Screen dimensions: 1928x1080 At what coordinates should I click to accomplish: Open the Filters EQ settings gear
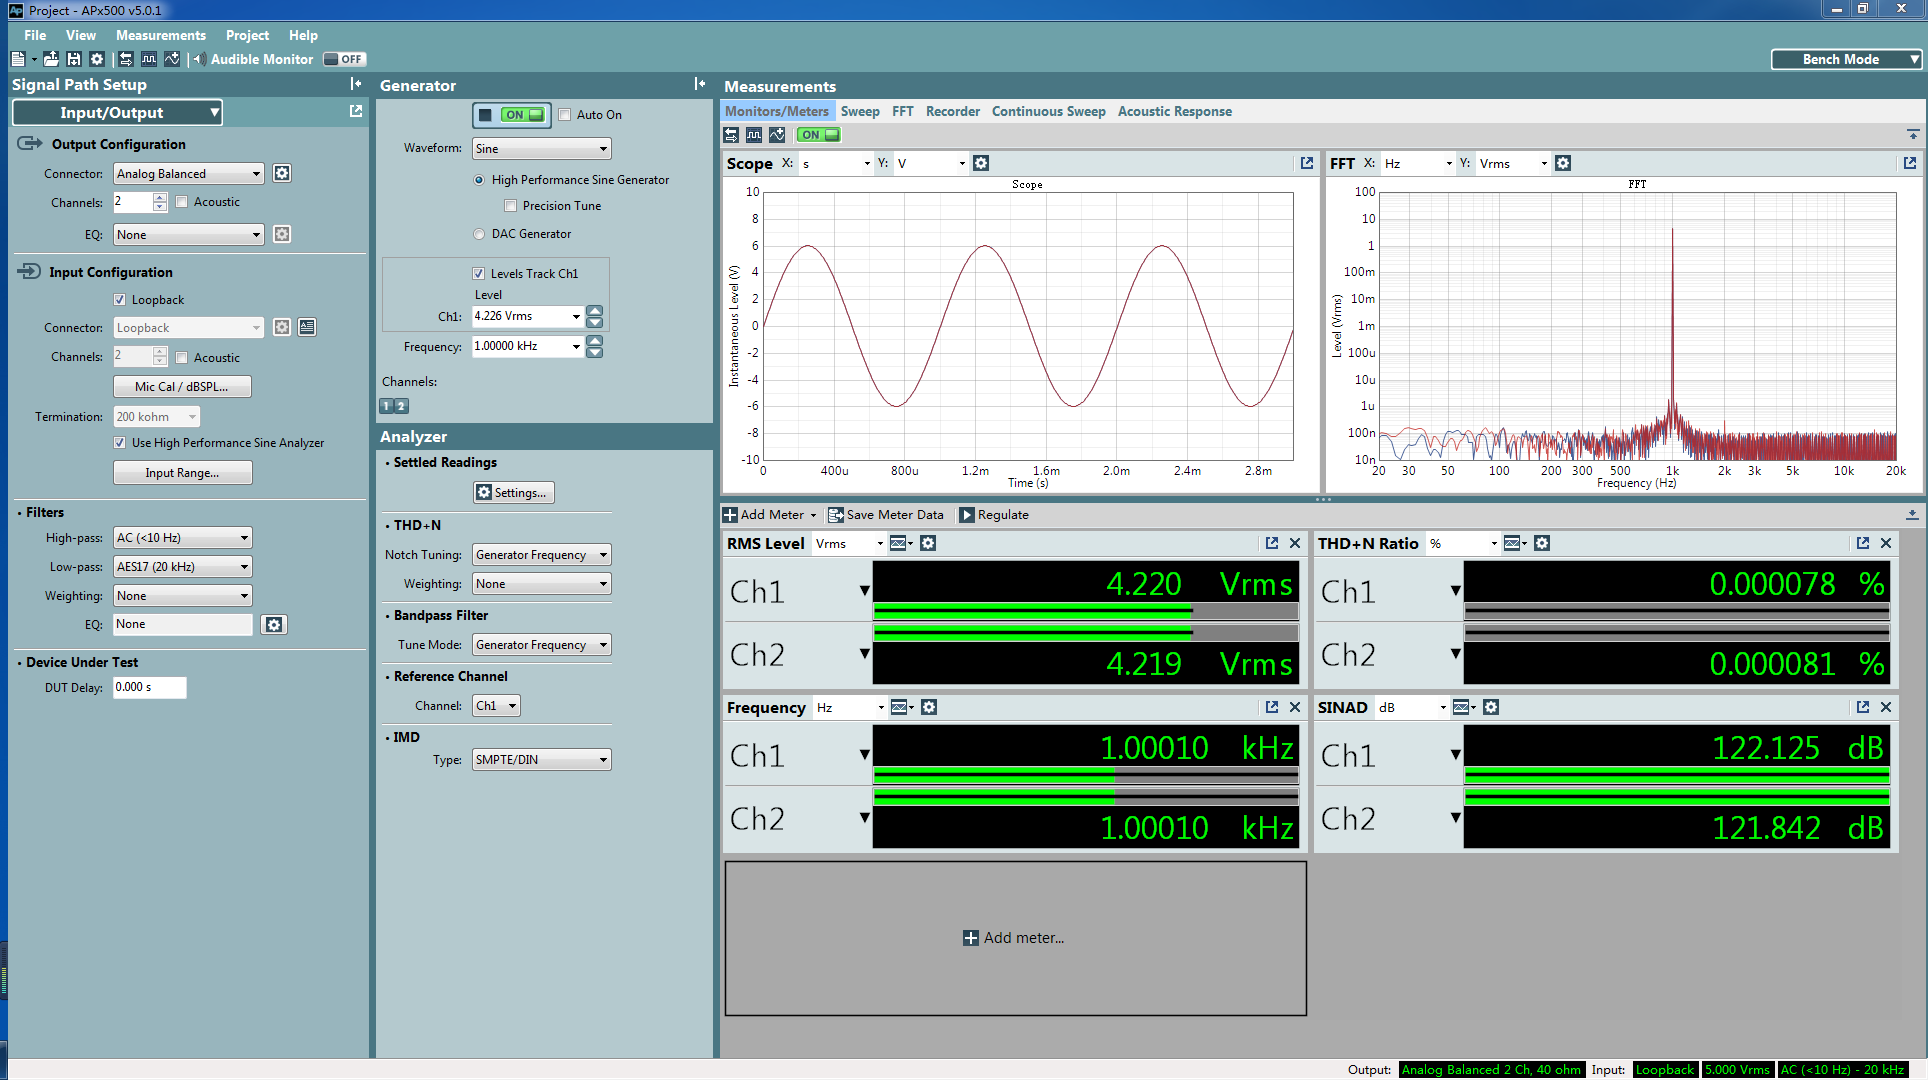tap(274, 624)
